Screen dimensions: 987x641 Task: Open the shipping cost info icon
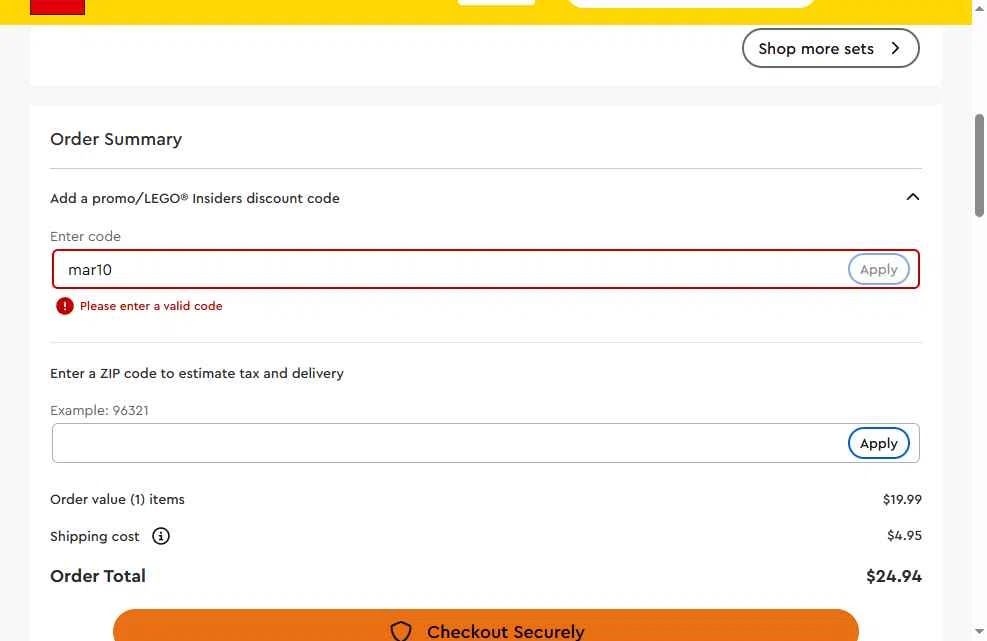[x=161, y=536]
